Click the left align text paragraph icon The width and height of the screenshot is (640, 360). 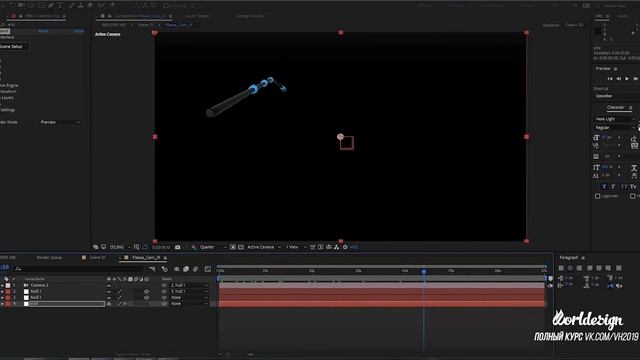point(561,268)
